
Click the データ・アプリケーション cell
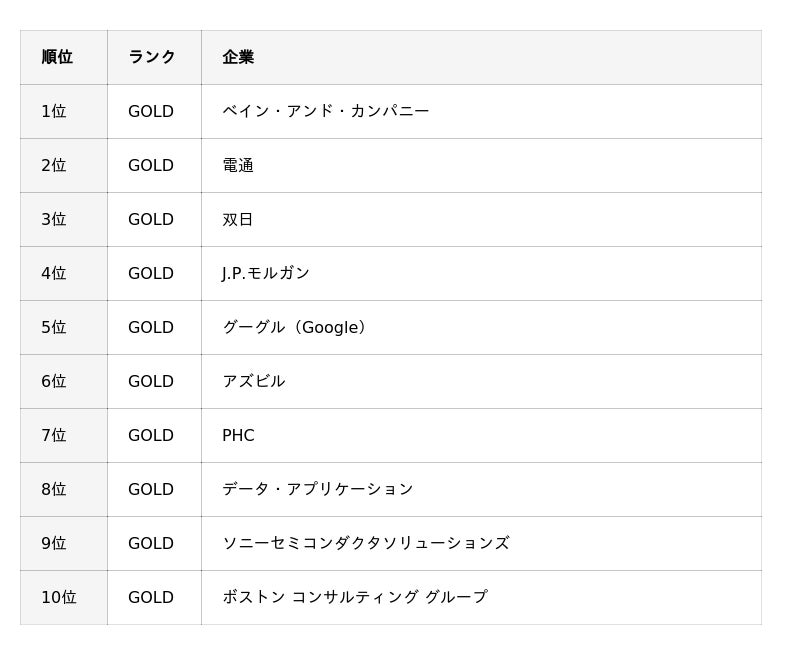coord(318,489)
